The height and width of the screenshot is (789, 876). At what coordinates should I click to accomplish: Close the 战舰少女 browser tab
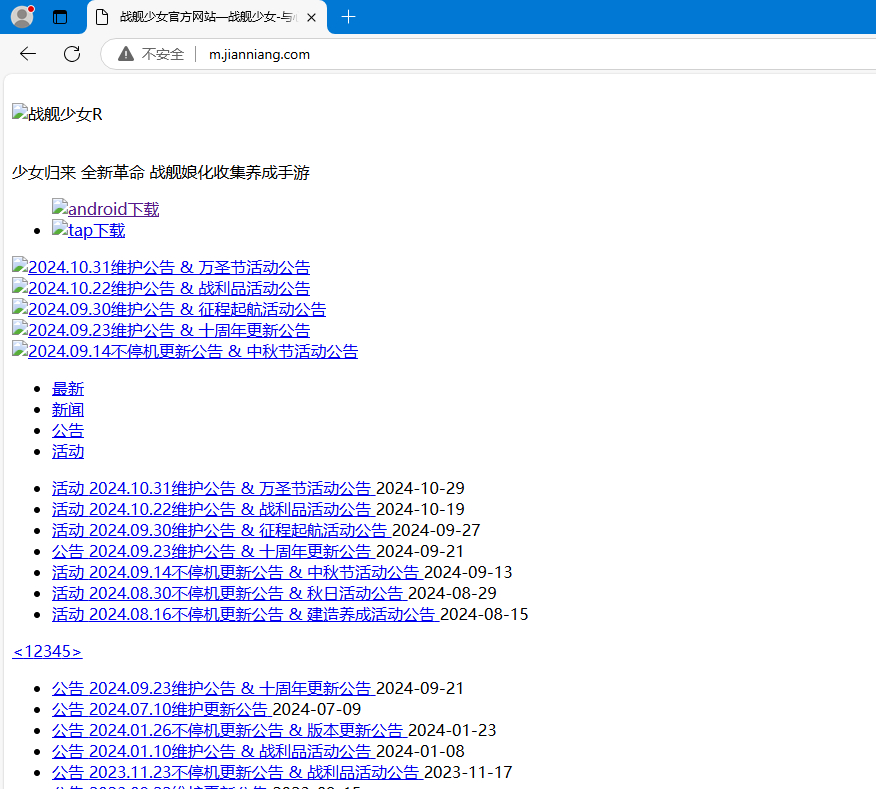pyautogui.click(x=312, y=17)
